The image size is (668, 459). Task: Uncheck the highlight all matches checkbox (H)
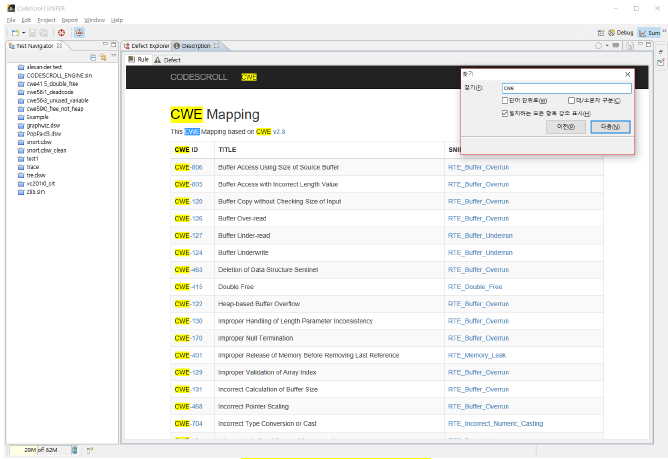click(x=505, y=113)
